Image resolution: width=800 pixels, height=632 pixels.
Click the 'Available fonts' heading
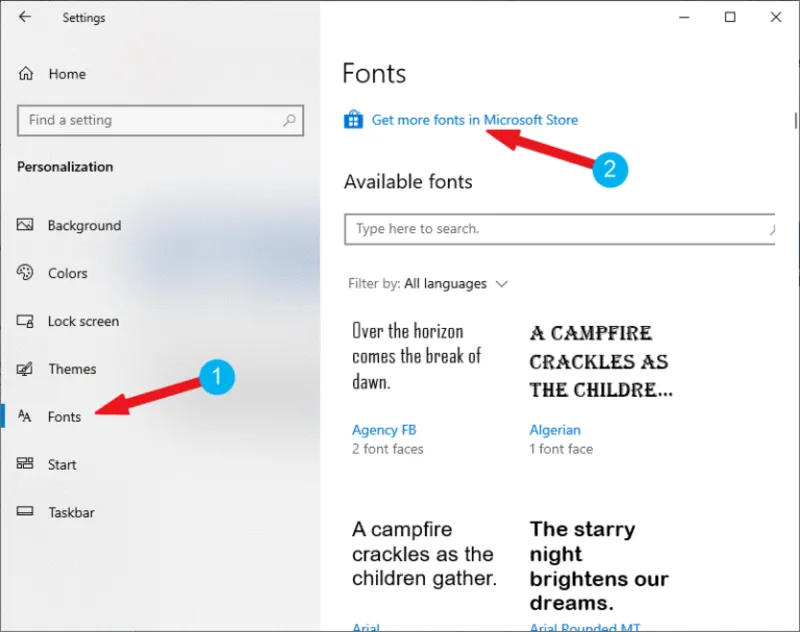[408, 182]
